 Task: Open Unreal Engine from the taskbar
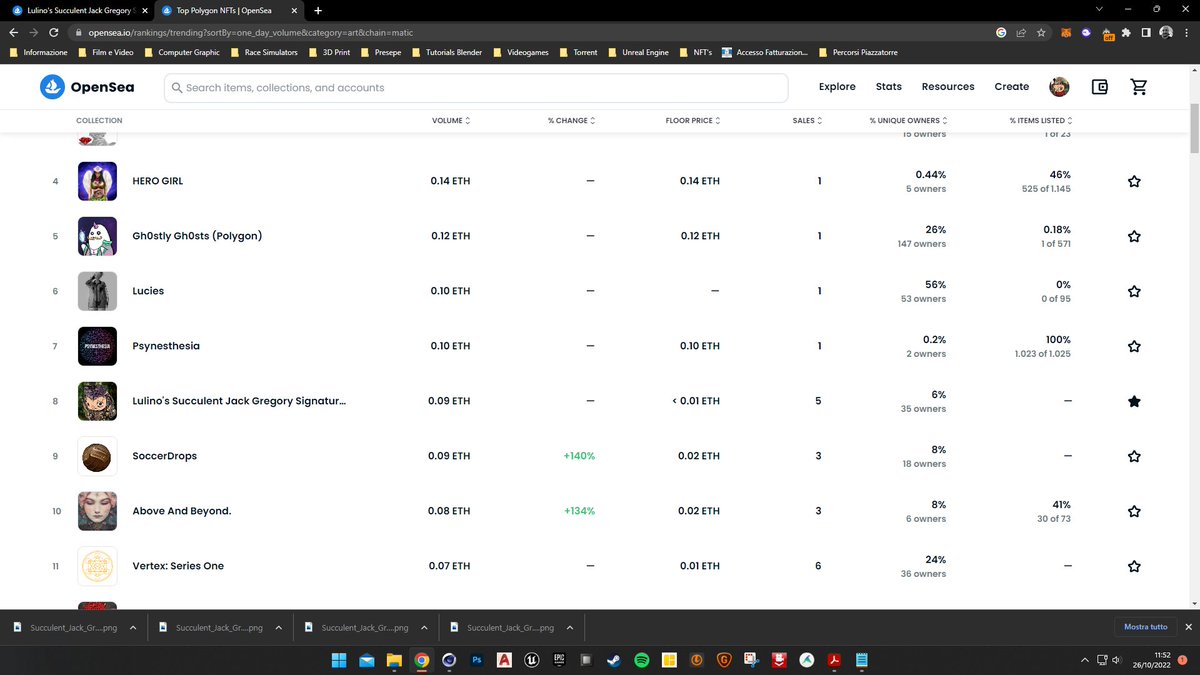click(x=532, y=660)
